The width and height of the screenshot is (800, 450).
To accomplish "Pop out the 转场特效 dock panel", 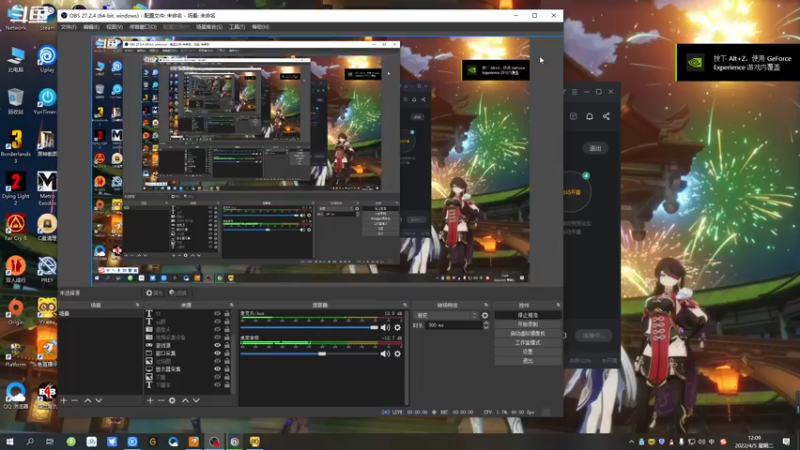I will [486, 305].
